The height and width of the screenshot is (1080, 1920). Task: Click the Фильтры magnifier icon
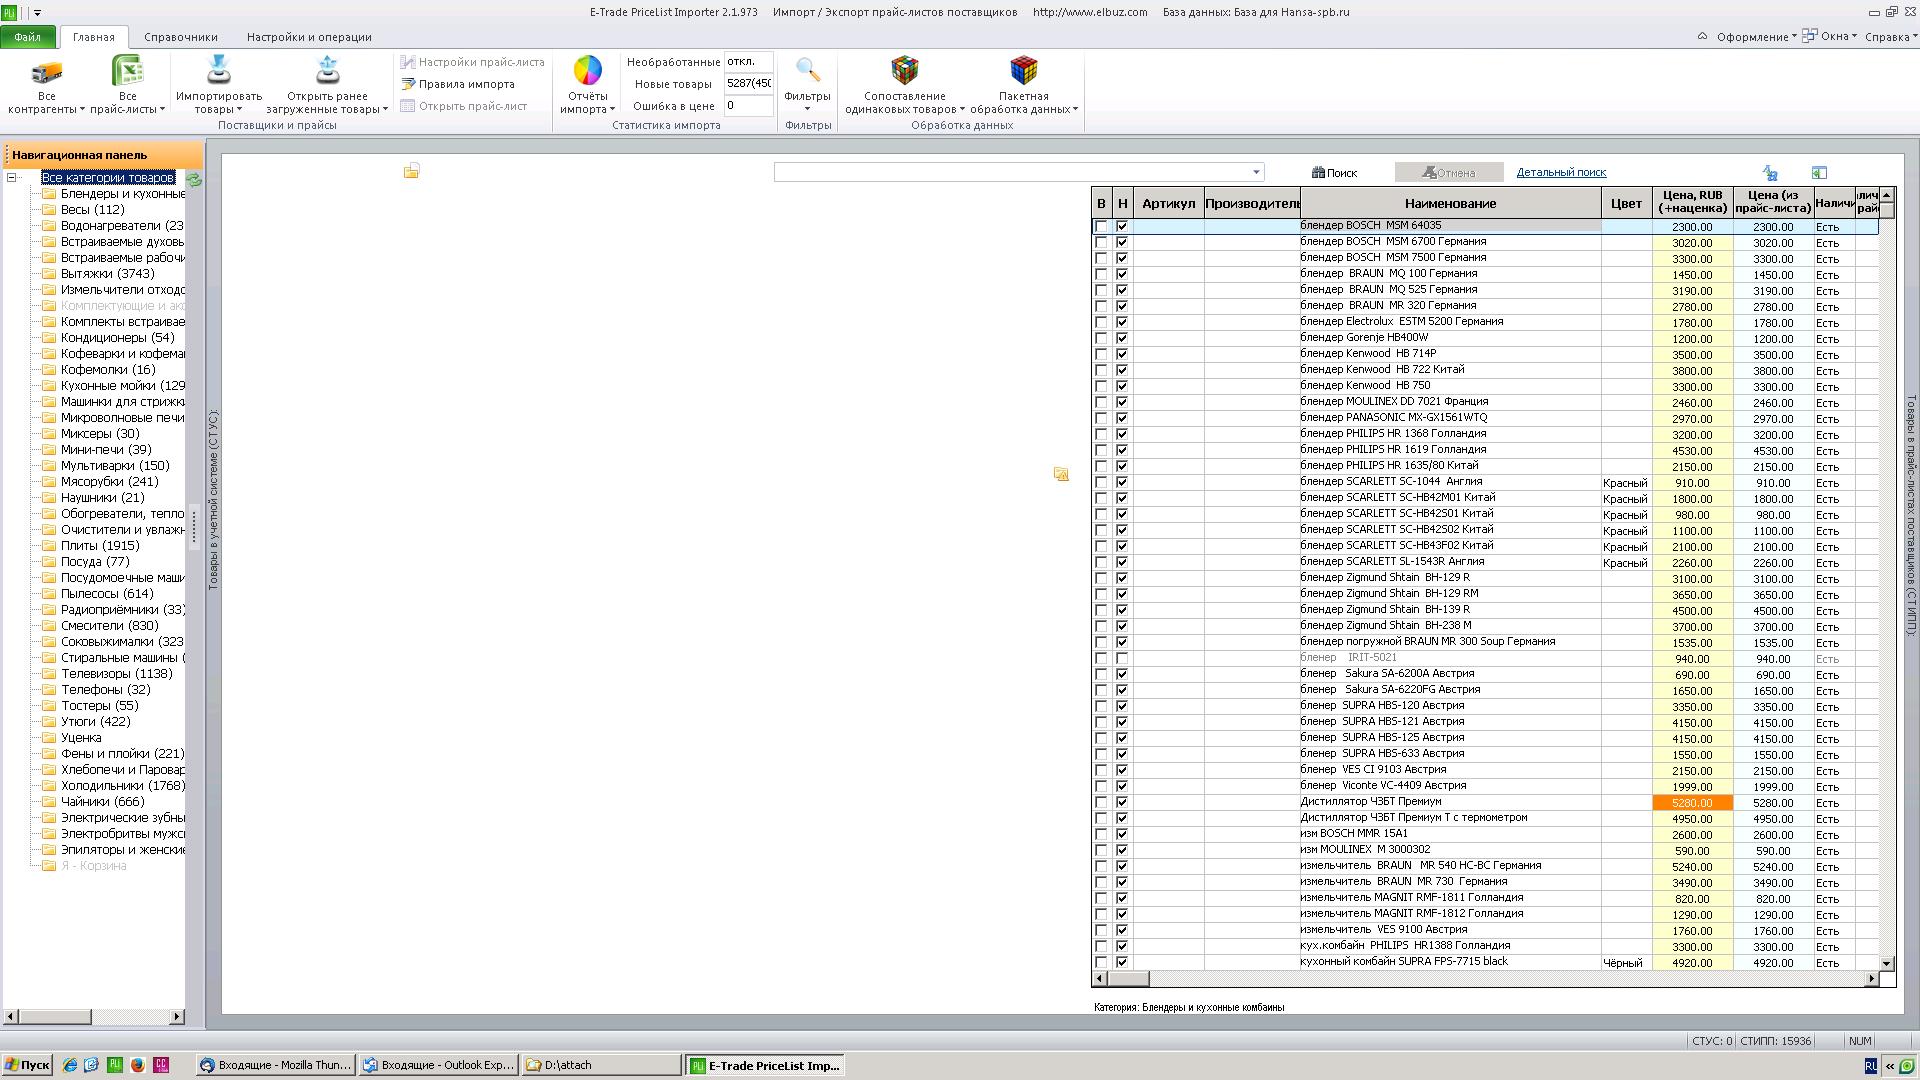[807, 70]
